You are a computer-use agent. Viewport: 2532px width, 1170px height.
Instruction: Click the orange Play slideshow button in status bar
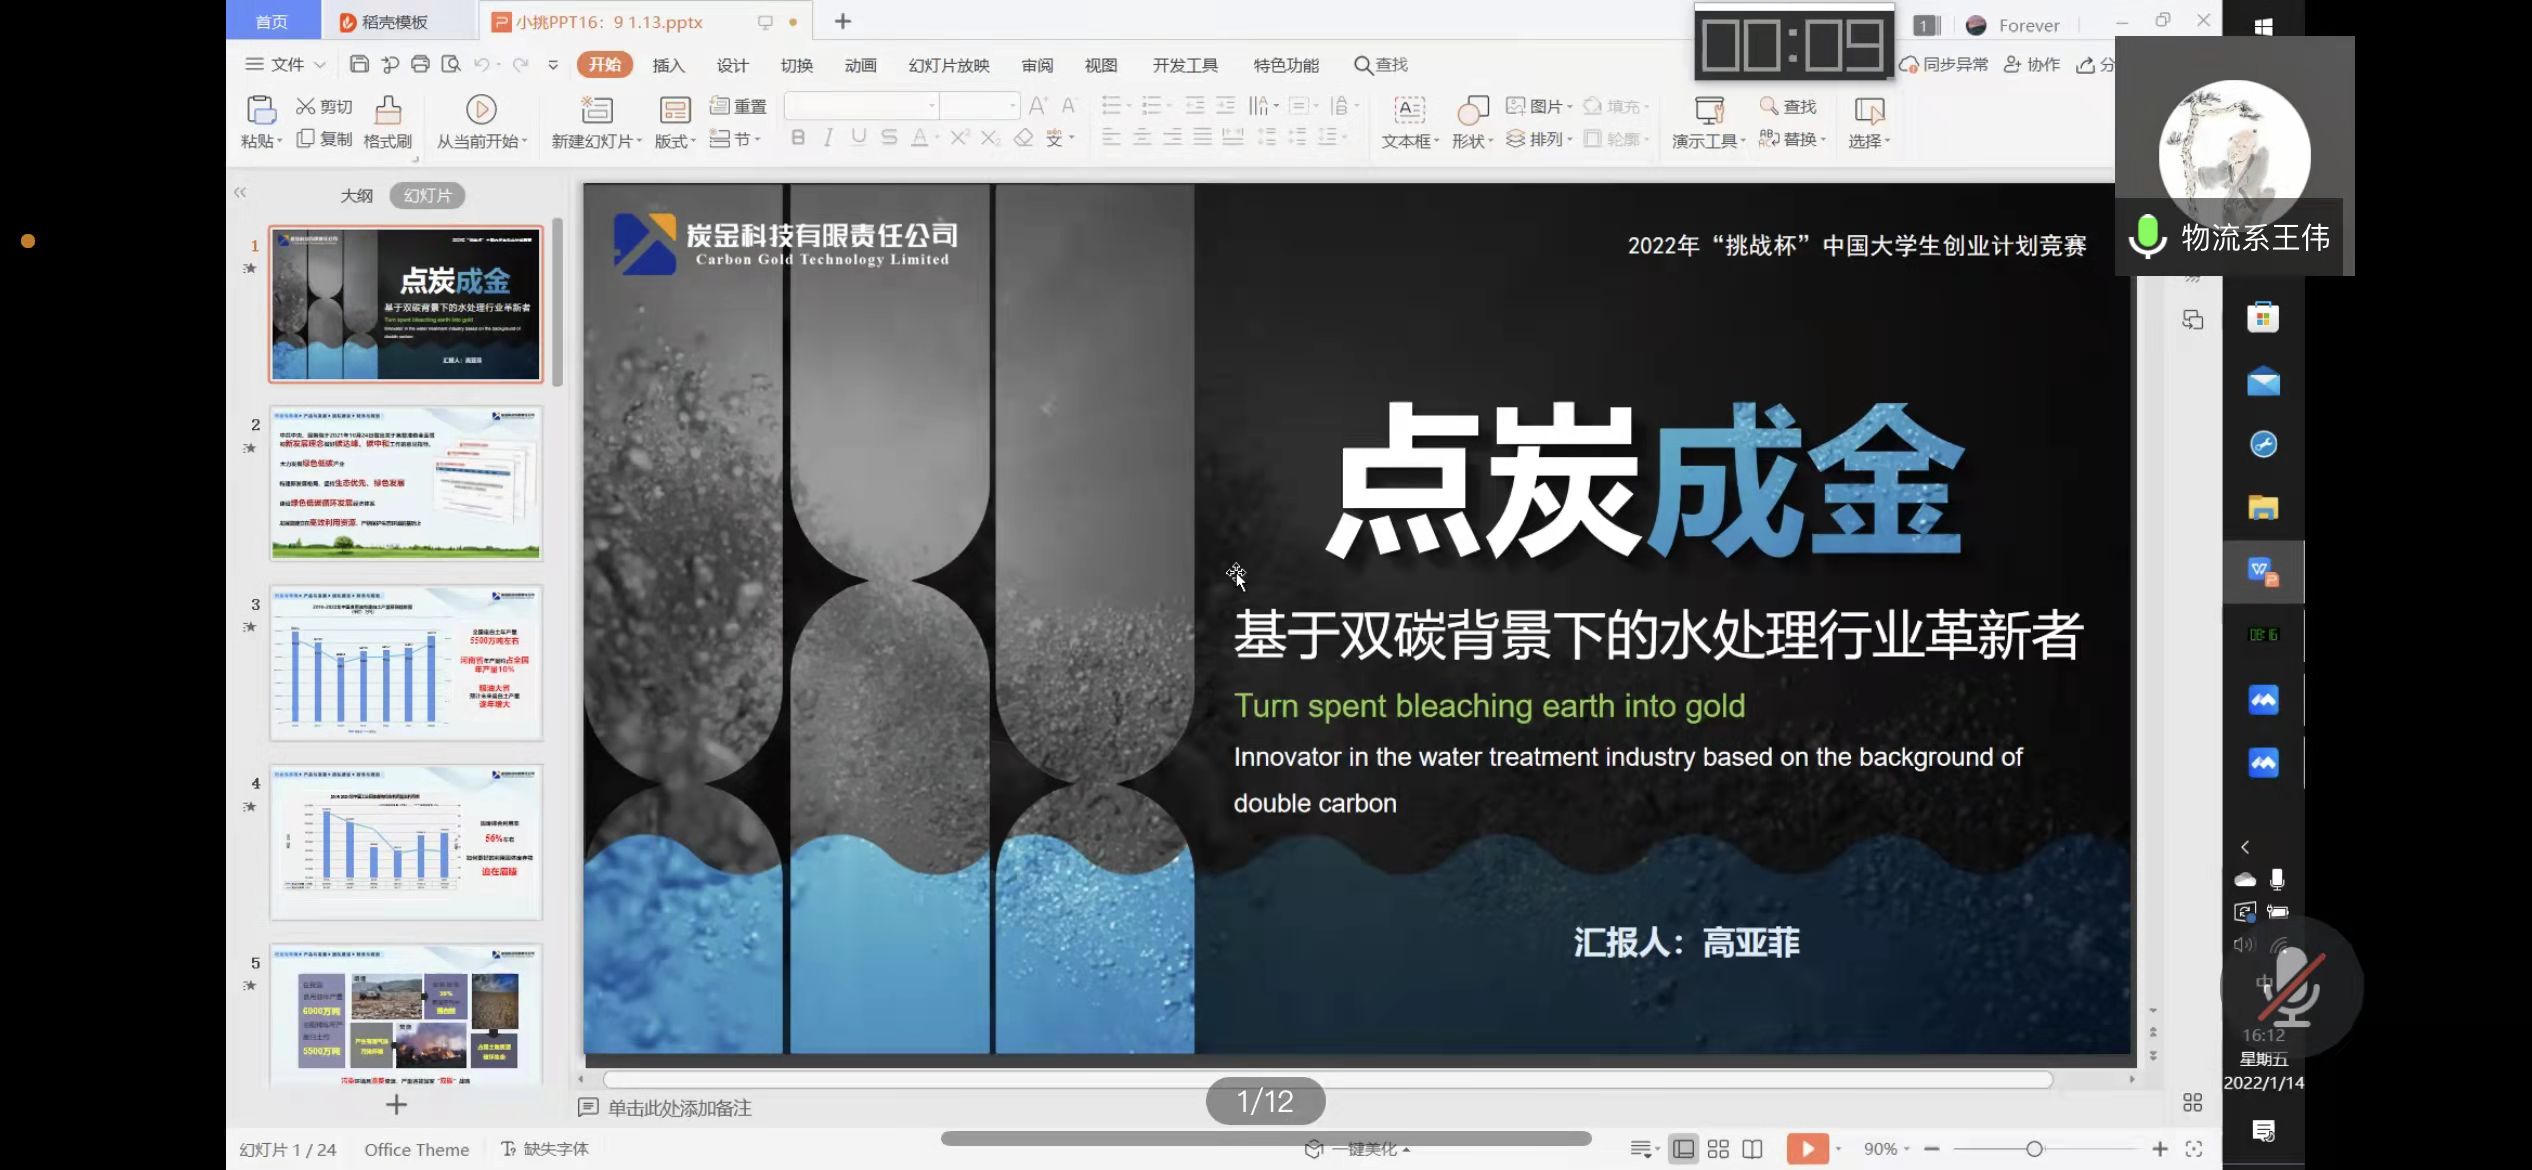pyautogui.click(x=1807, y=1149)
